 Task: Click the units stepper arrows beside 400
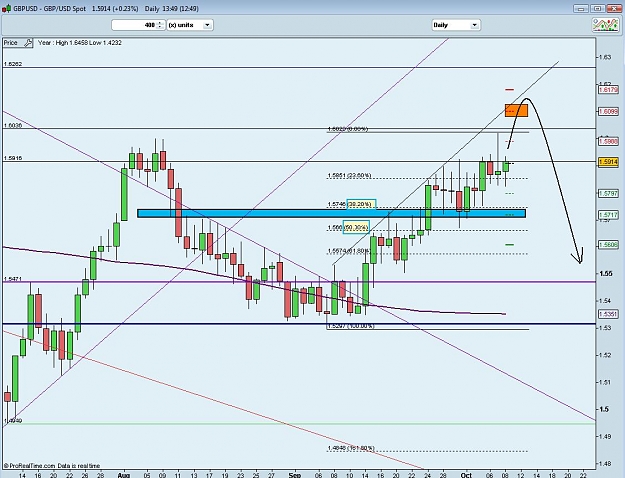(x=160, y=25)
